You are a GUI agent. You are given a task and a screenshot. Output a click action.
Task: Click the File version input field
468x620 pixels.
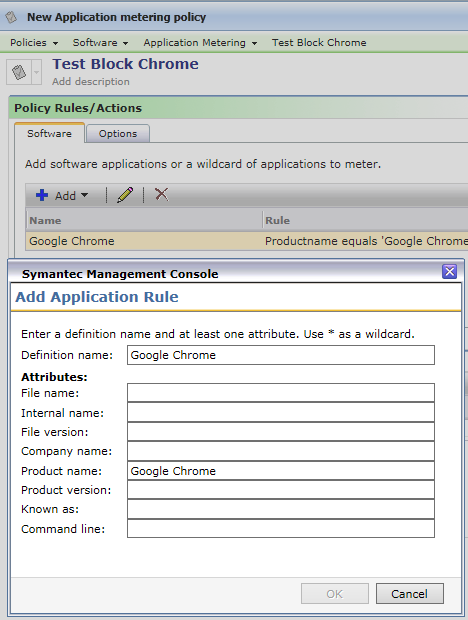(281, 432)
